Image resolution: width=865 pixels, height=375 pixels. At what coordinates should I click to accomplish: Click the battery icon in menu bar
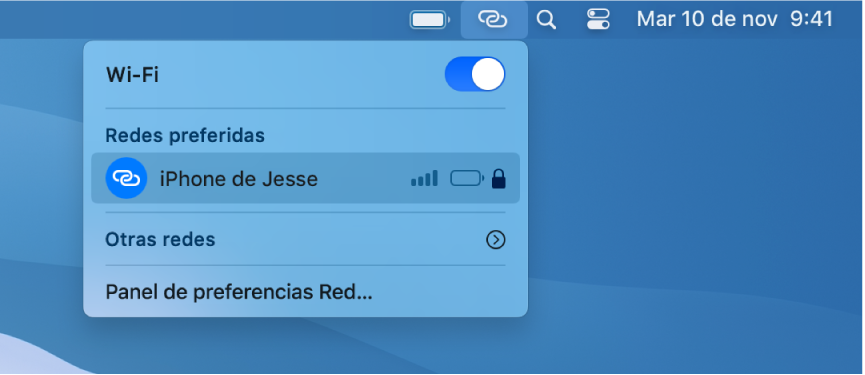pos(430,20)
